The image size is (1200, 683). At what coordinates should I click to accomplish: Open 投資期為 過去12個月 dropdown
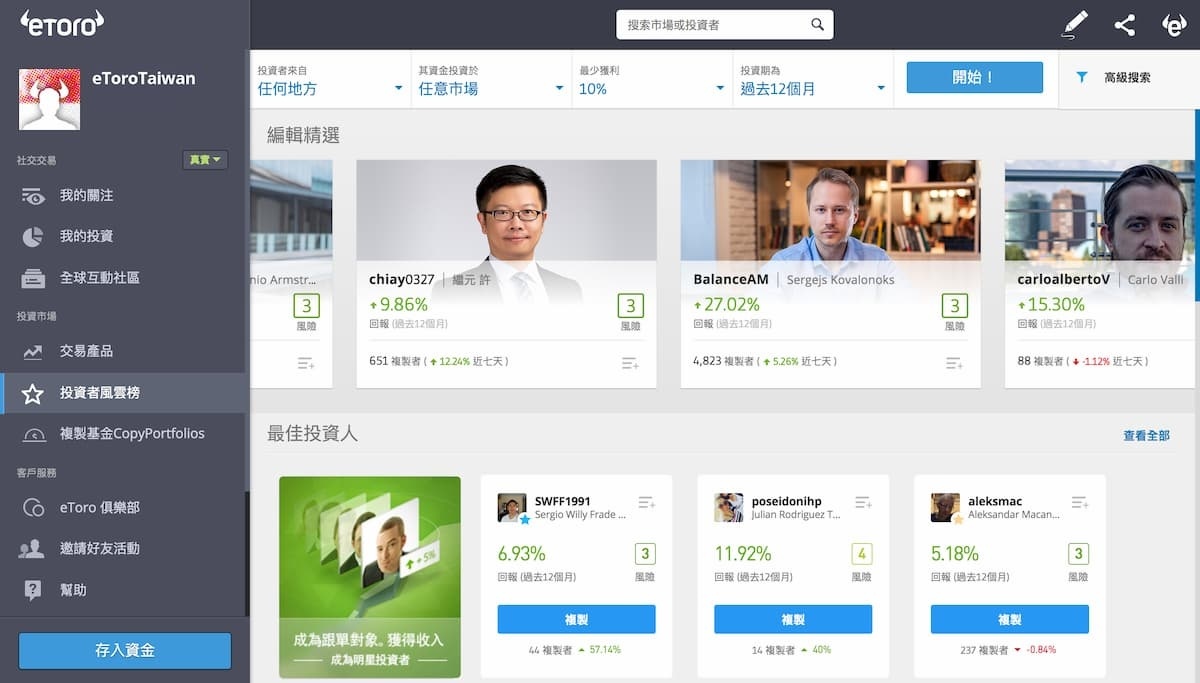click(x=813, y=80)
